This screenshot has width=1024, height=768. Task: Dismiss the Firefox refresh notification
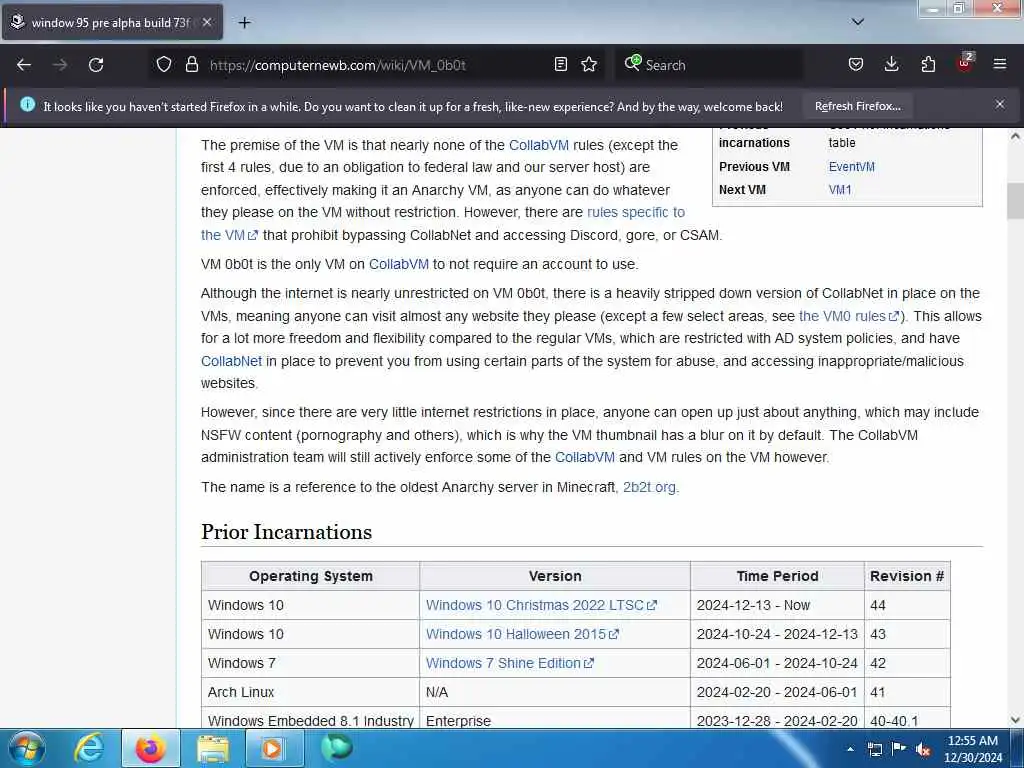1000,104
